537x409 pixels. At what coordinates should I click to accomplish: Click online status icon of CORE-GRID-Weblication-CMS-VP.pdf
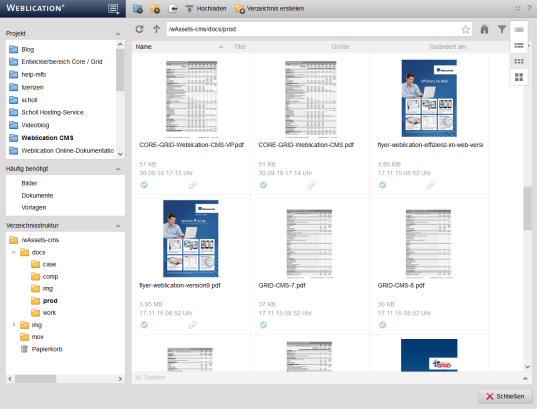point(144,185)
